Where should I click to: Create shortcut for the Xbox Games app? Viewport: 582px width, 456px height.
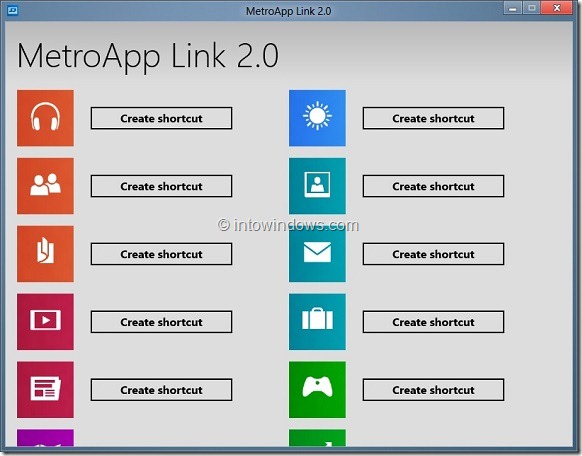click(x=434, y=390)
